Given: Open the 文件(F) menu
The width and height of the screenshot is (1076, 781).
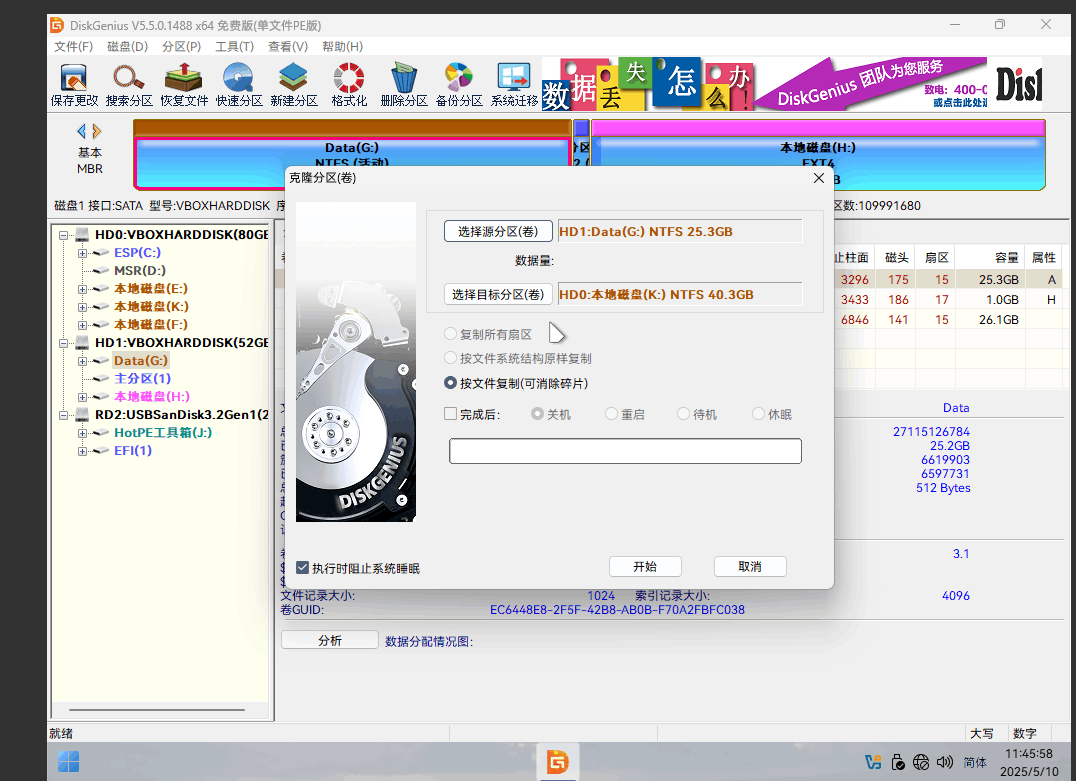Looking at the screenshot, I should click(x=73, y=47).
